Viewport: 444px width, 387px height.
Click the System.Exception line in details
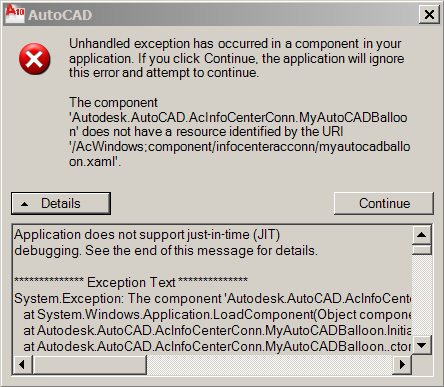[212, 298]
